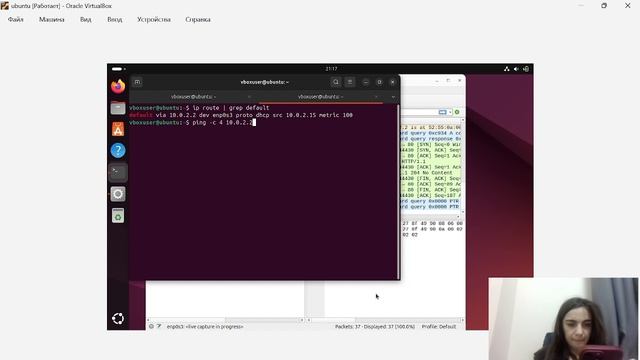Launch Ubuntu App Center from the dock
Viewport: 640px width, 360px height.
(x=118, y=129)
